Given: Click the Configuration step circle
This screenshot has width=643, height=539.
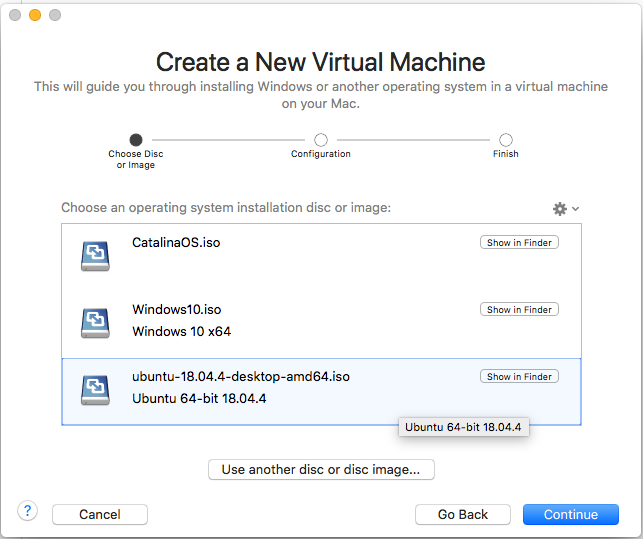Looking at the screenshot, I should [x=321, y=140].
